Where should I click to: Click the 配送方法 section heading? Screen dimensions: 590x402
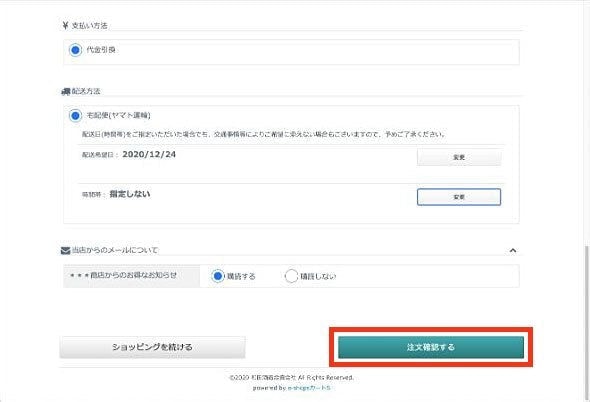(x=86, y=91)
